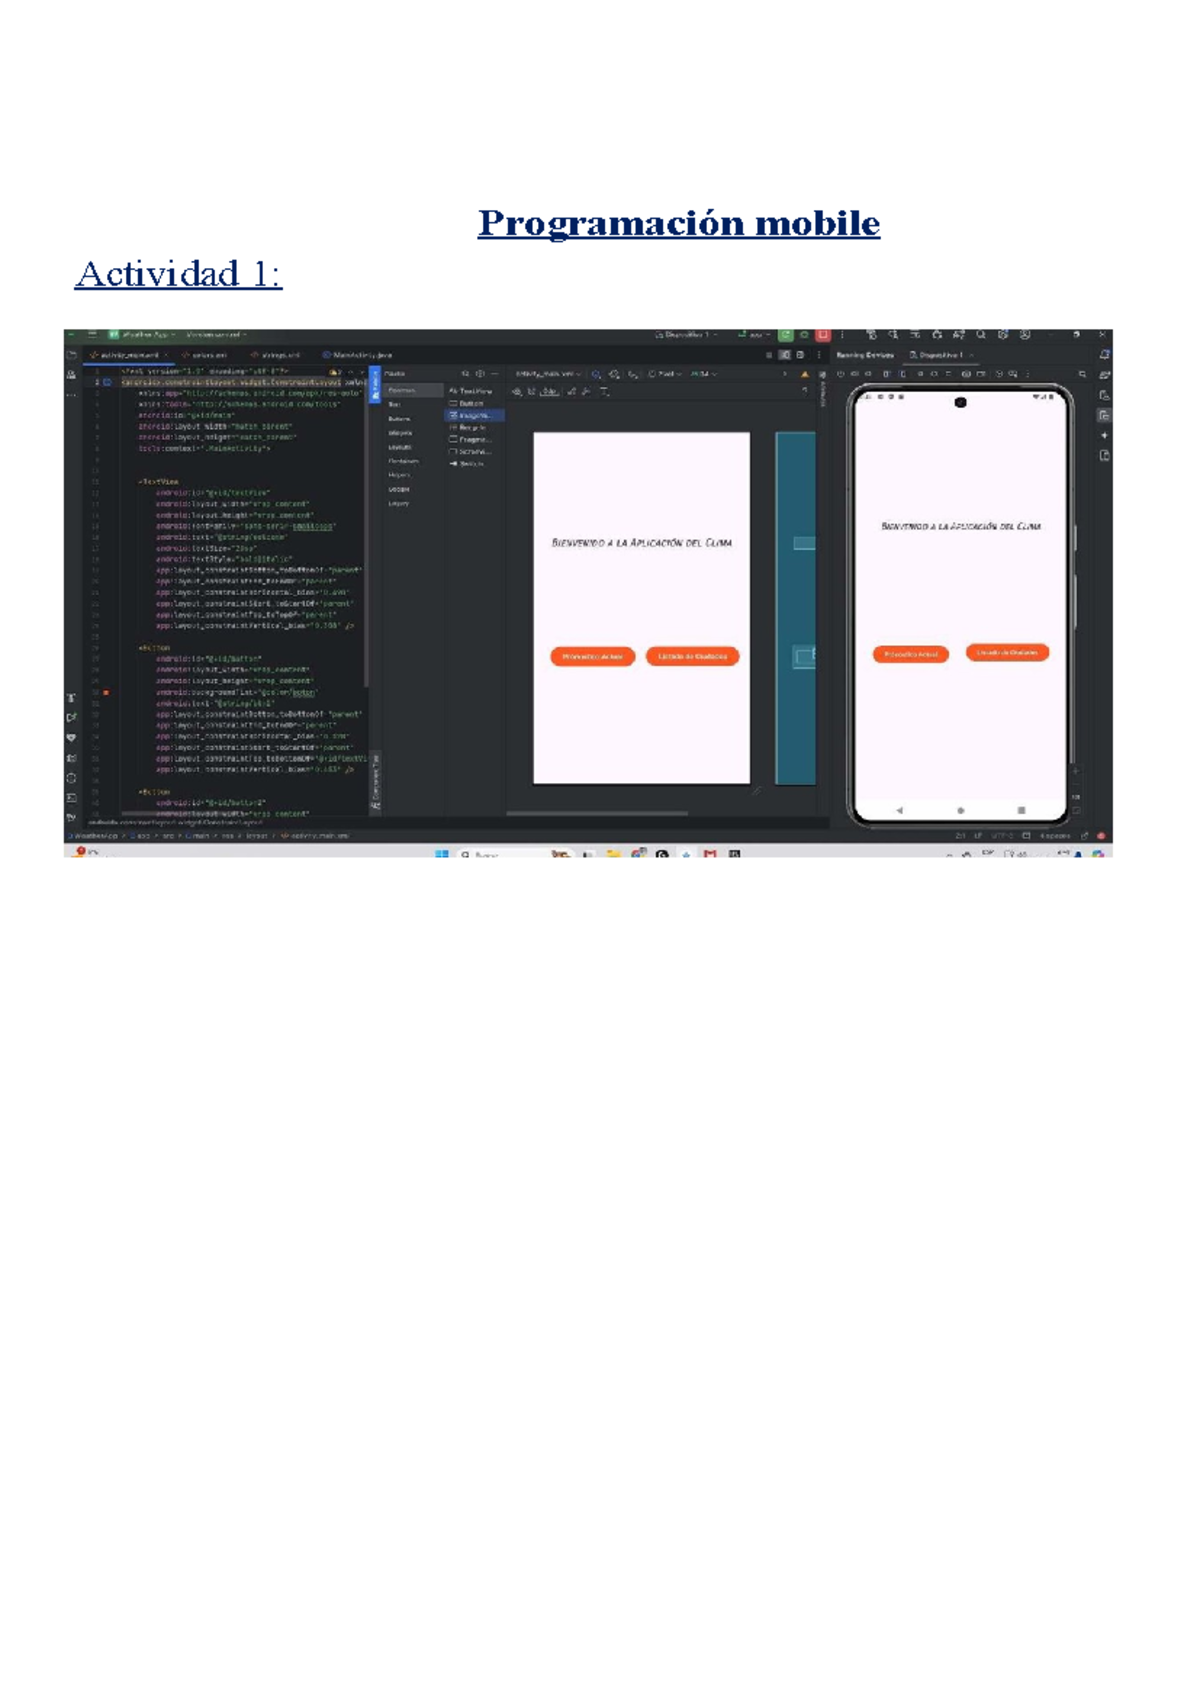Viewport: 1200px width, 1696px height.
Task: Open the Project tool window folder icon
Action: tap(71, 355)
